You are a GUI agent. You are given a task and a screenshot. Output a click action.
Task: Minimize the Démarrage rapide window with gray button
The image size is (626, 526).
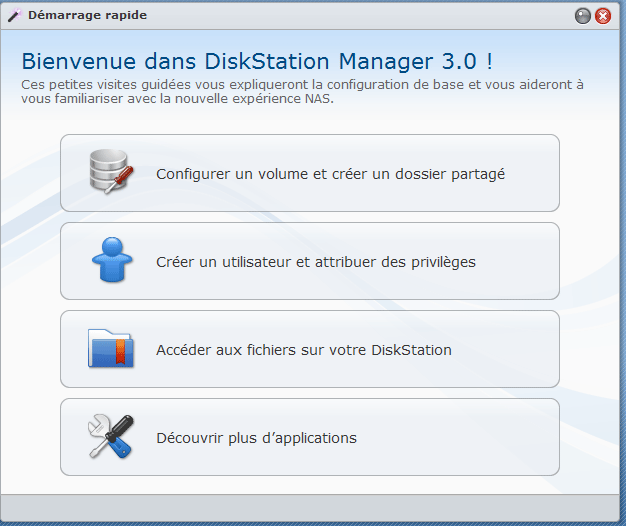tap(582, 16)
